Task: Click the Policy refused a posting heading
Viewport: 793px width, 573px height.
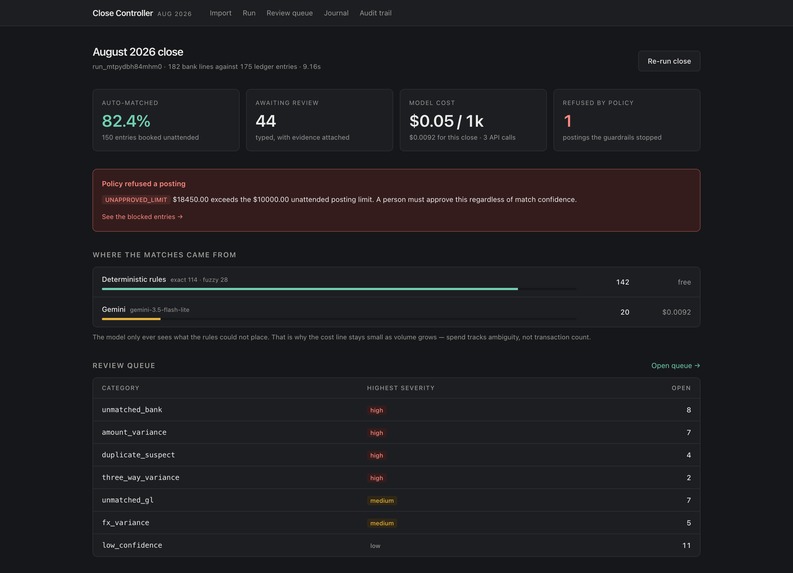Action: click(144, 184)
